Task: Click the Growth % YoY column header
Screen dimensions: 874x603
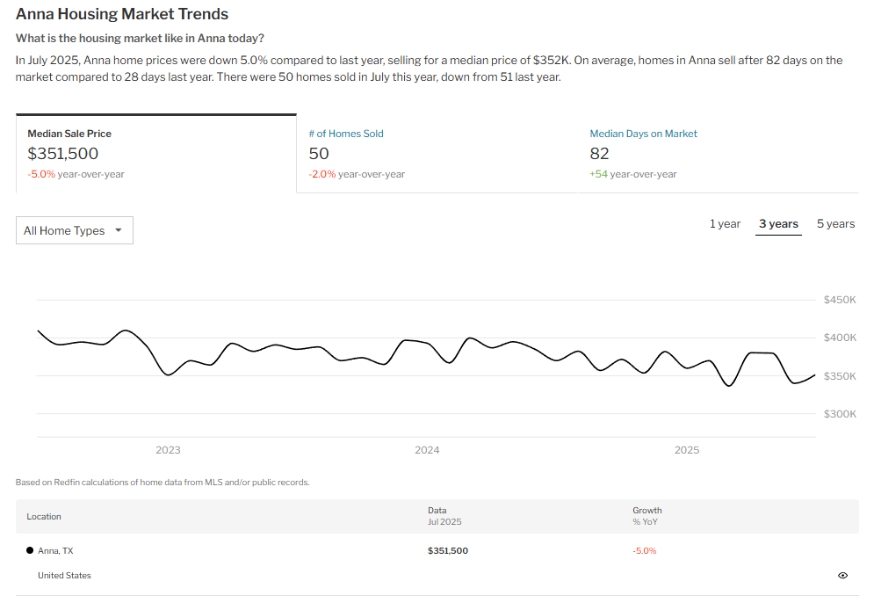Action: pyautogui.click(x=647, y=516)
